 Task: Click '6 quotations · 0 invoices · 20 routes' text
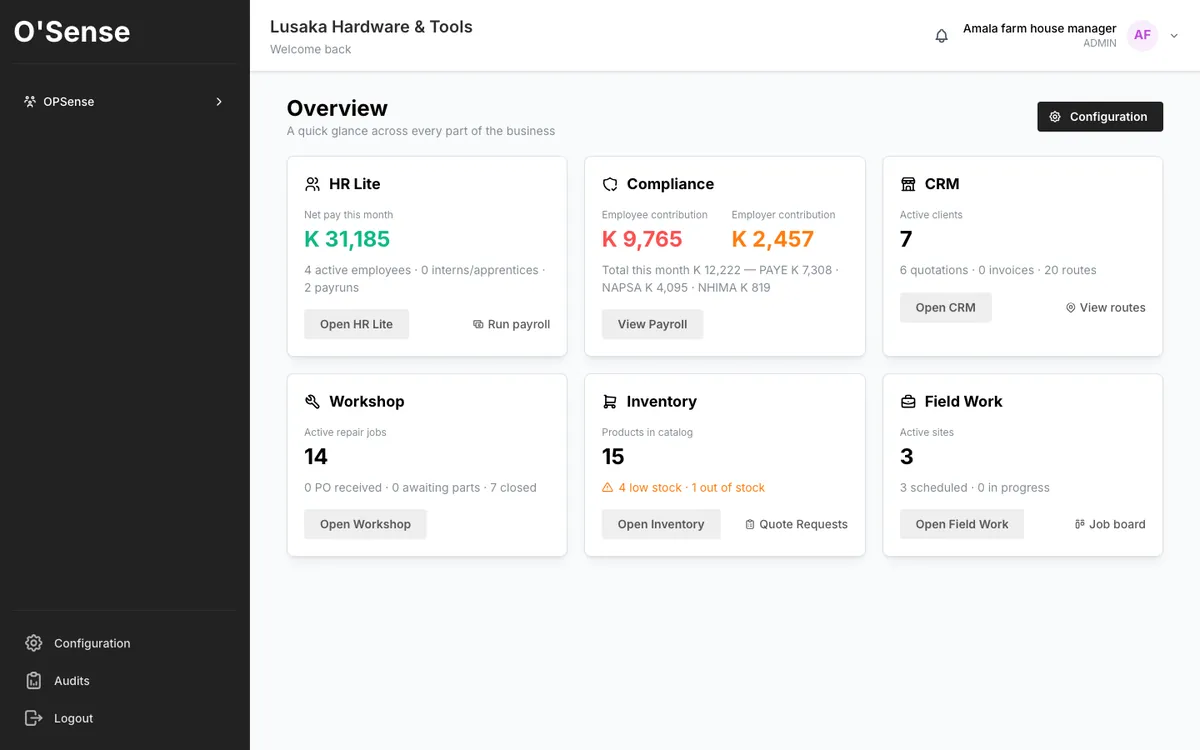click(x=998, y=270)
